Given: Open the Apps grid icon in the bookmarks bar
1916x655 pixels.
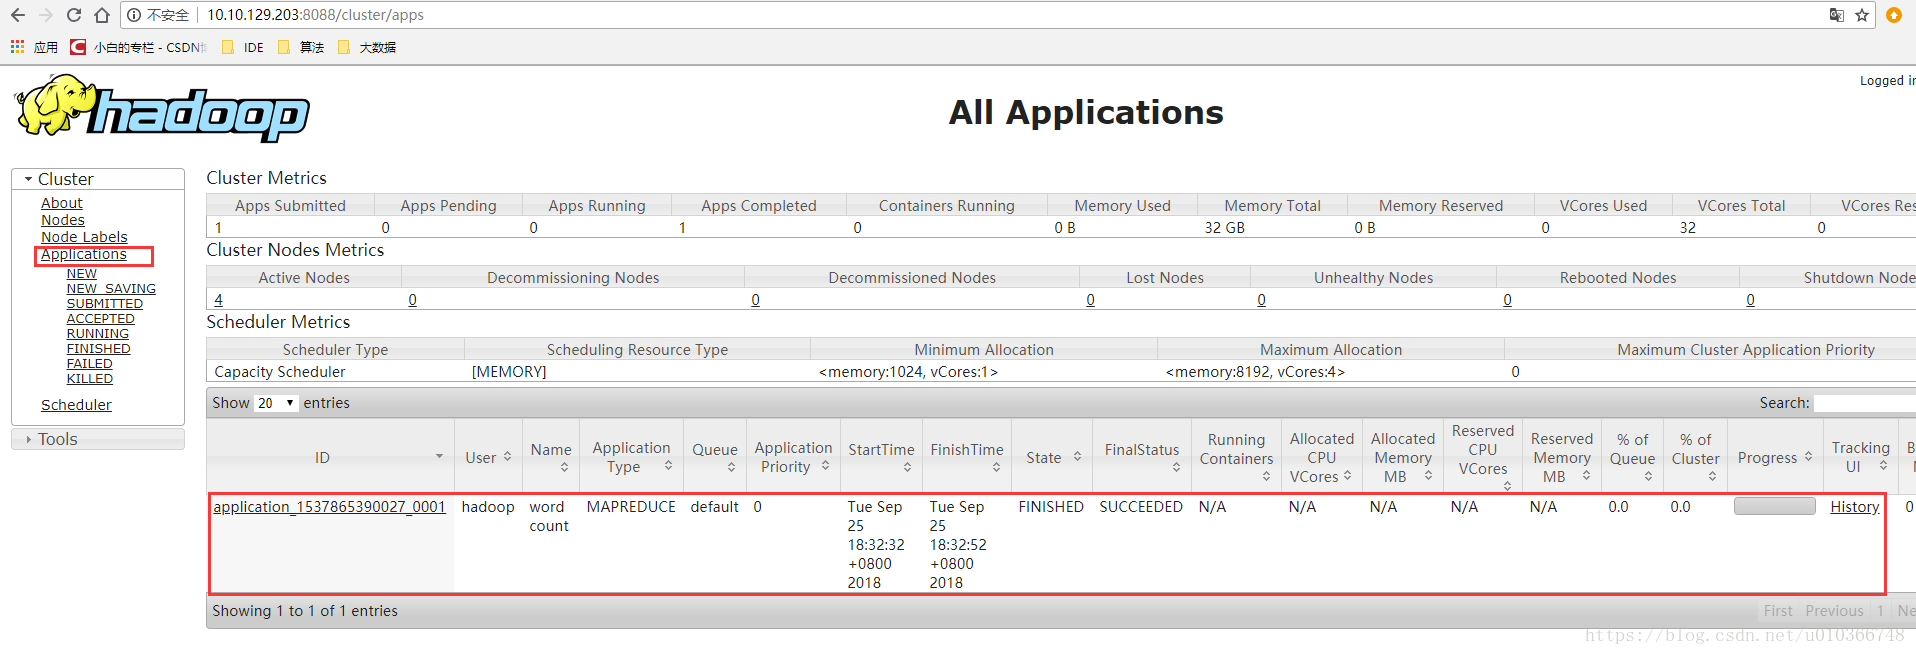Looking at the screenshot, I should pos(17,47).
